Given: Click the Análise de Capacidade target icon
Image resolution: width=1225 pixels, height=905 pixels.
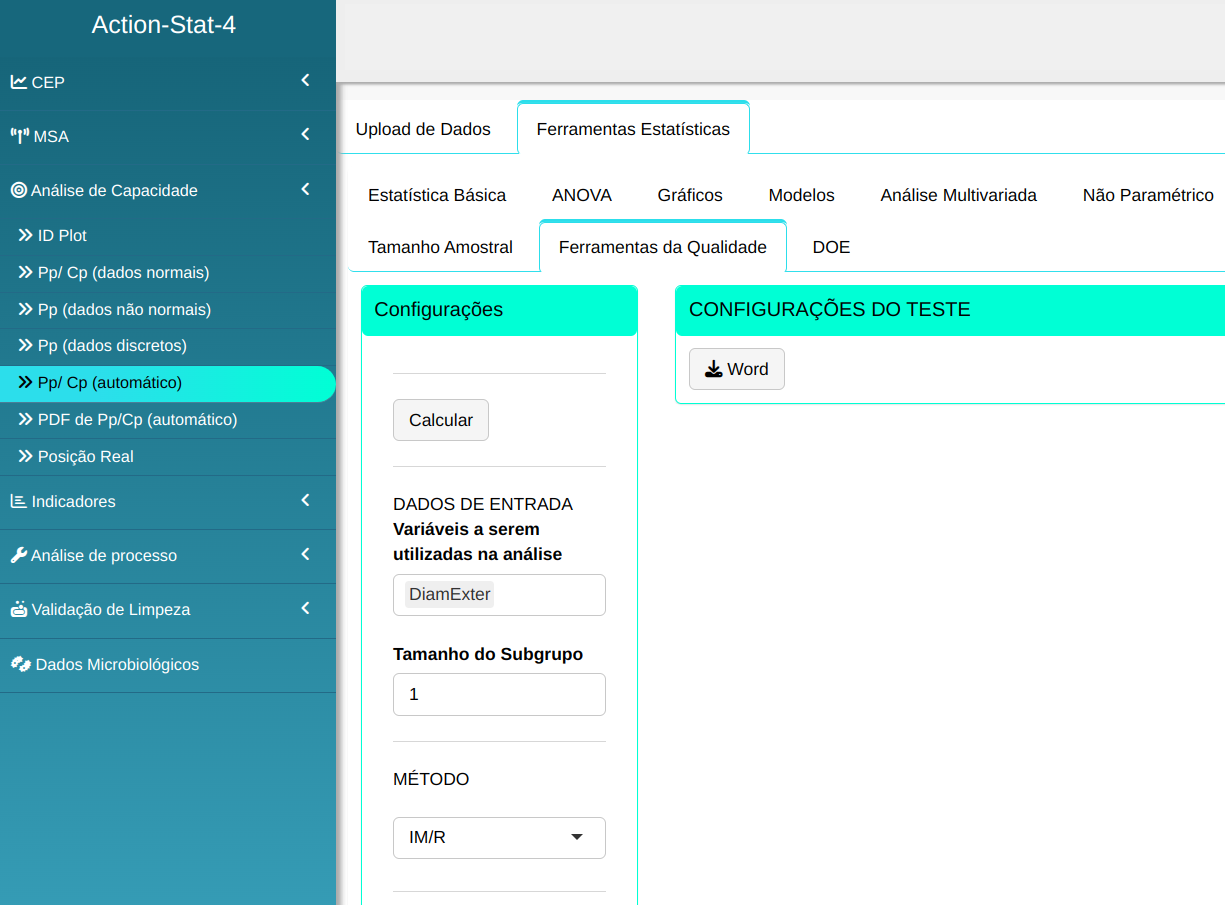Looking at the screenshot, I should [19, 190].
